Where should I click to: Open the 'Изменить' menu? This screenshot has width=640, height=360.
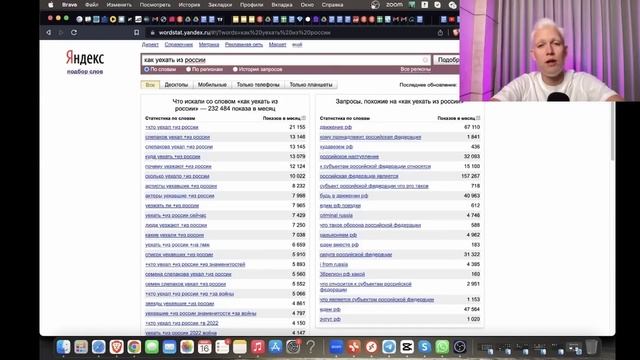coord(119,5)
